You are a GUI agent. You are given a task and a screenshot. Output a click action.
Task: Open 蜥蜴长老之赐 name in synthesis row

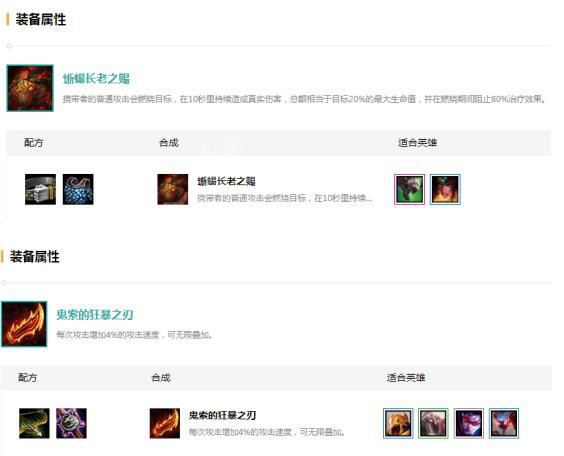(226, 181)
